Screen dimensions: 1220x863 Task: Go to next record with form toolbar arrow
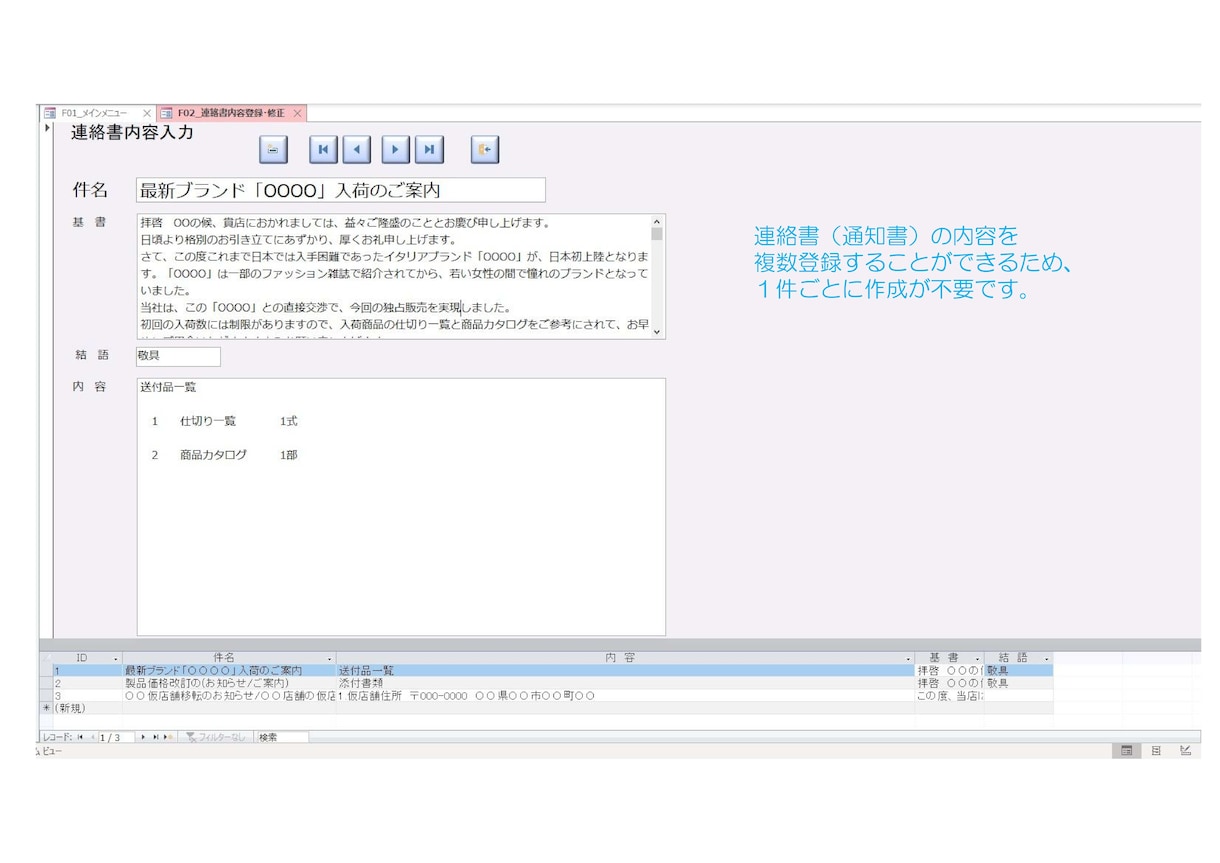point(396,150)
